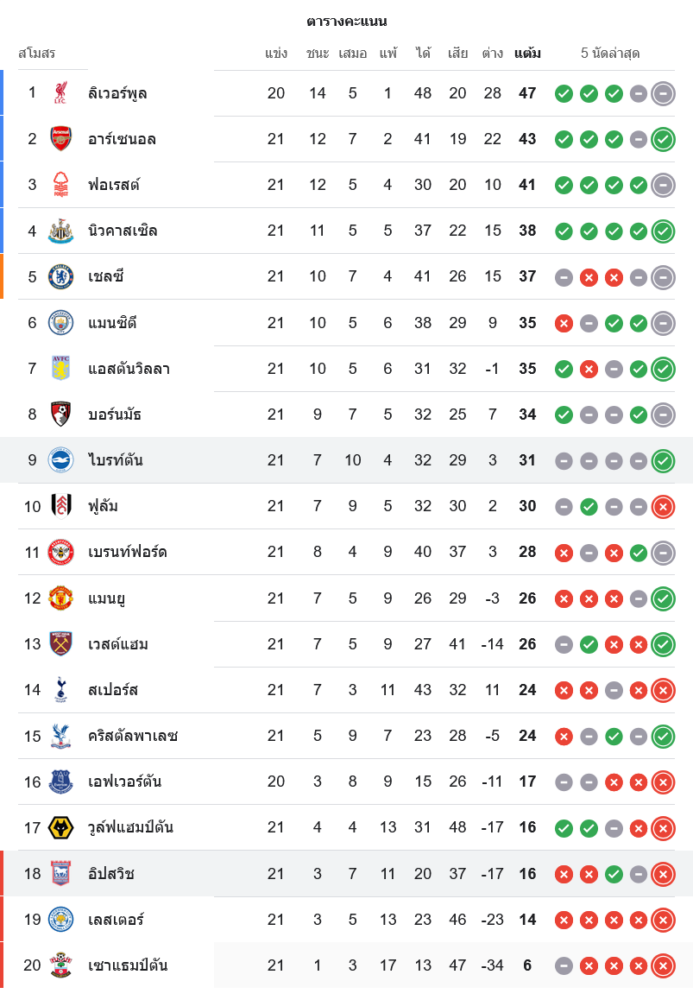693x1000 pixels.
Task: Click the แต้ม points column header
Action: pyautogui.click(x=527, y=53)
